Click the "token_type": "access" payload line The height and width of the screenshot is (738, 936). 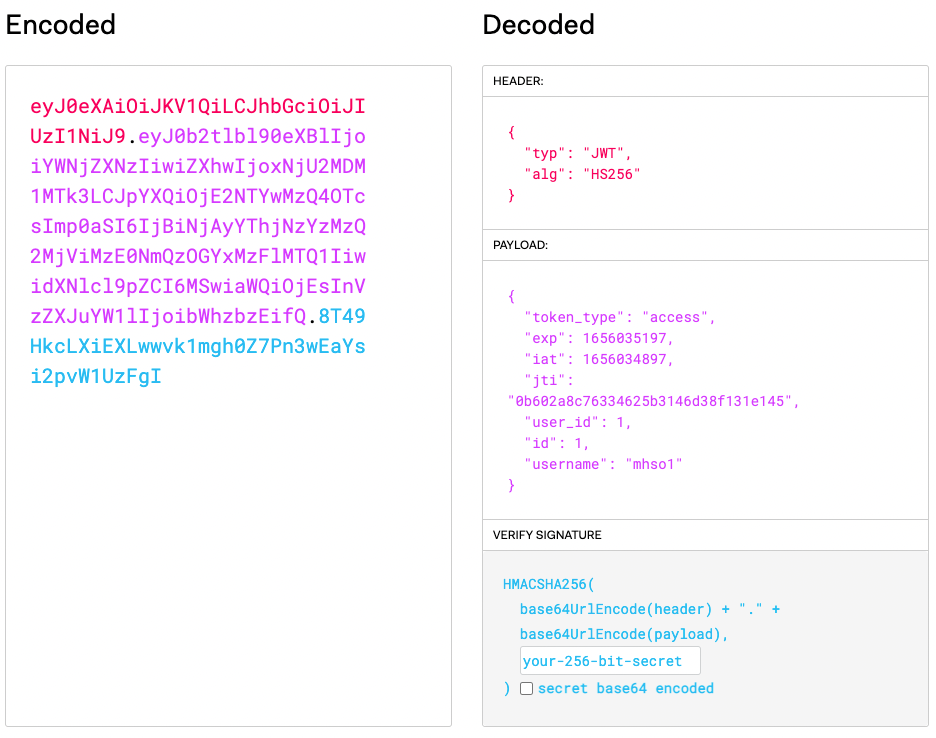(x=620, y=317)
